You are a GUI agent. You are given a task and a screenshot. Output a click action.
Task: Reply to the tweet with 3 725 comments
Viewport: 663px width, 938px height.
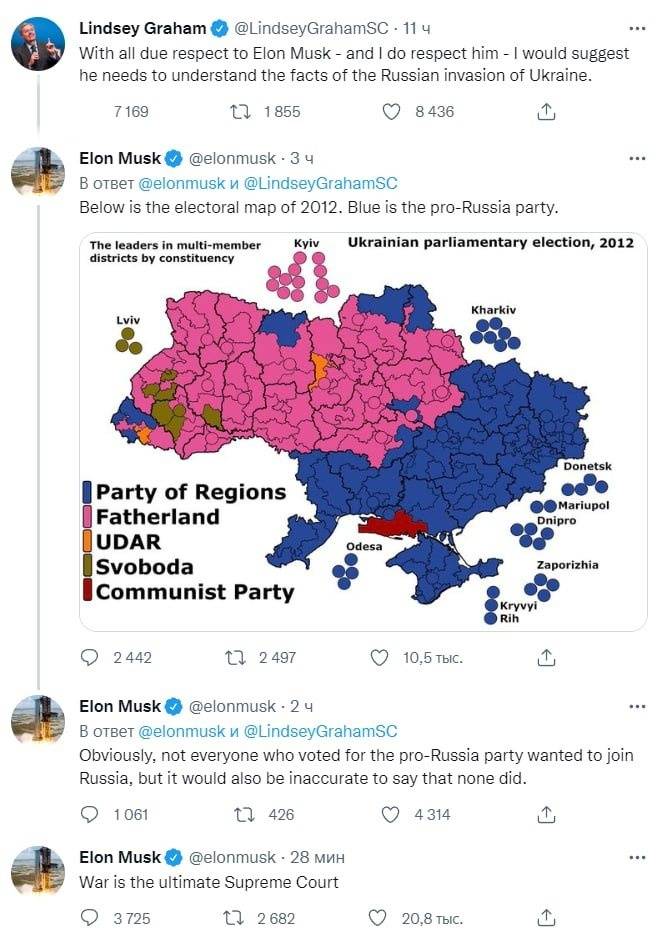[89, 918]
